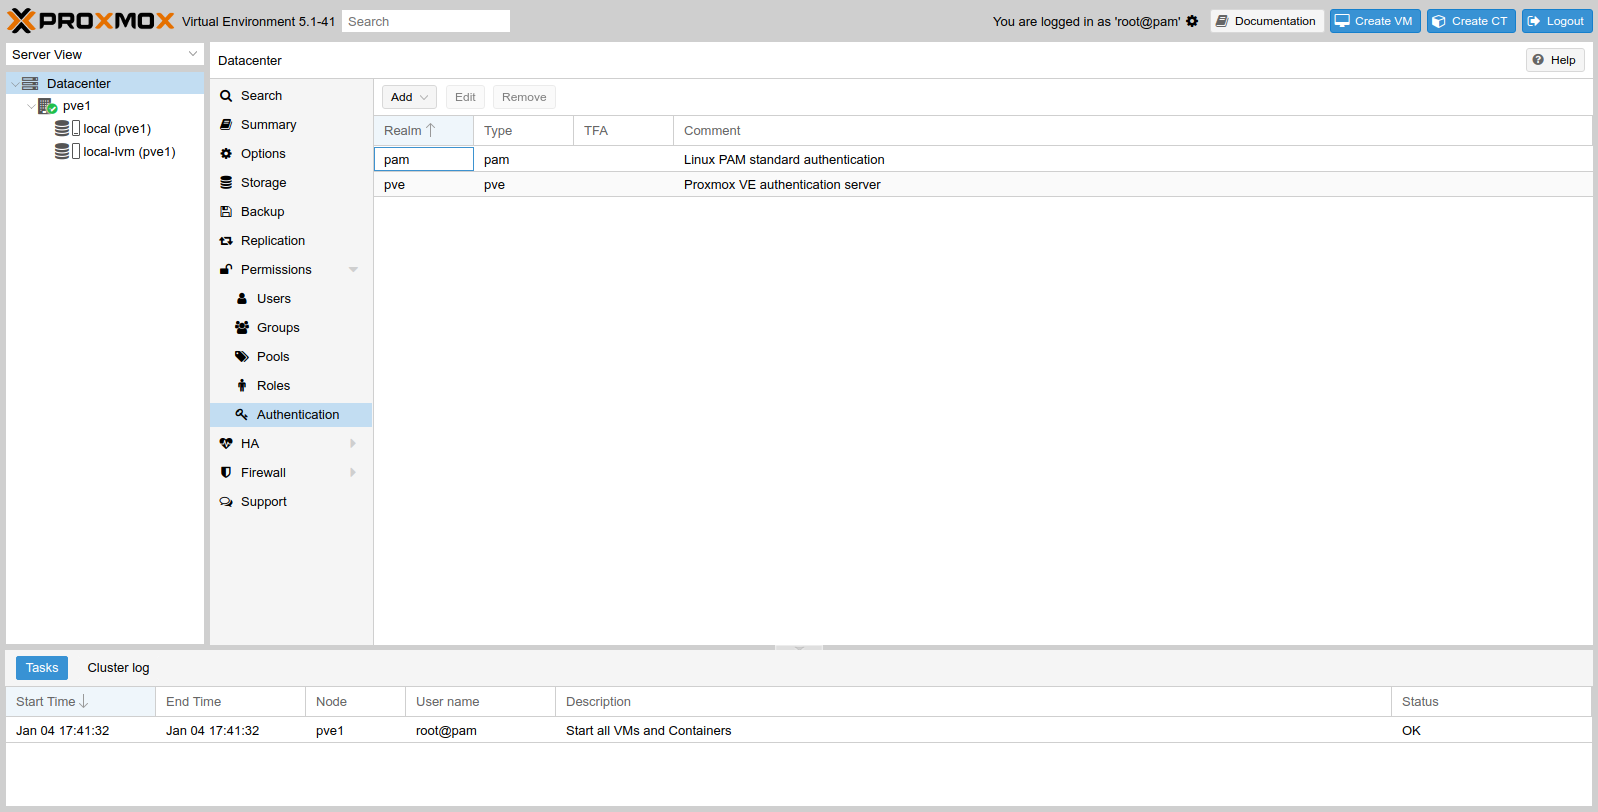Click the Datacenter server icon in tree
The height and width of the screenshot is (812, 1598).
click(x=30, y=84)
